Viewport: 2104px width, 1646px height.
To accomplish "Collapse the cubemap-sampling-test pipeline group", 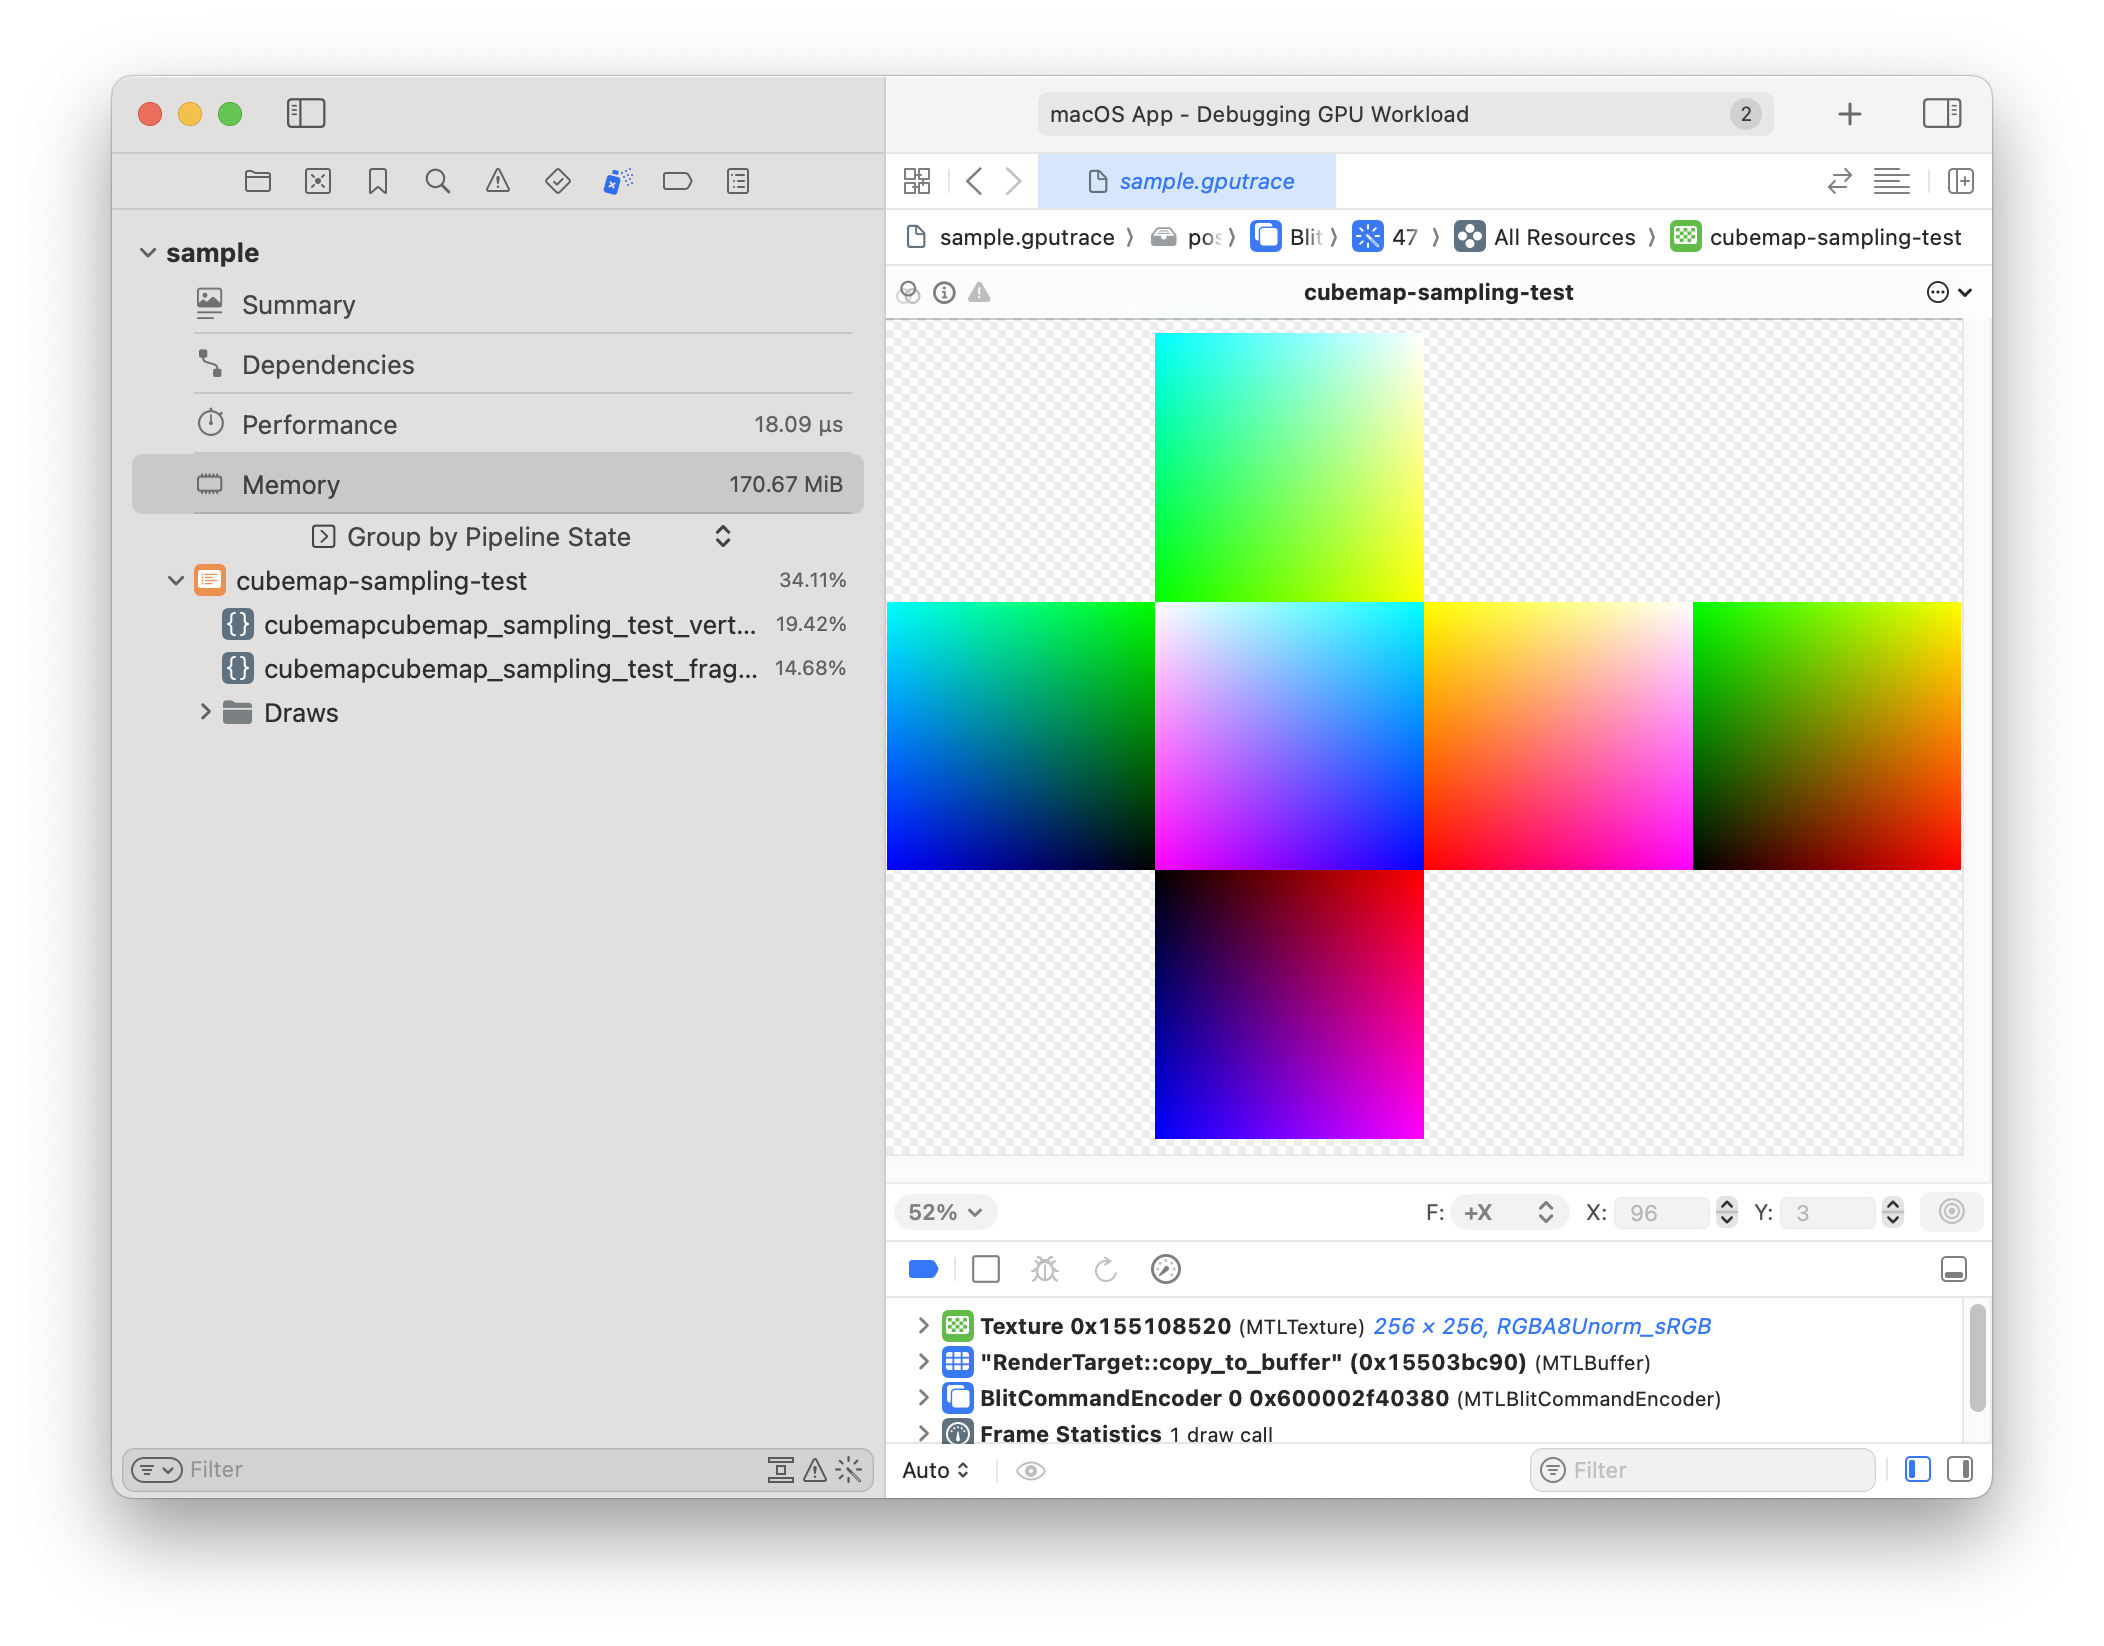I will (176, 580).
